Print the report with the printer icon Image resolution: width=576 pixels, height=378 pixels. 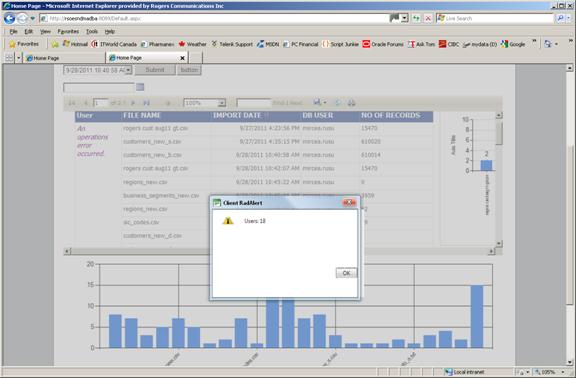tap(352, 103)
